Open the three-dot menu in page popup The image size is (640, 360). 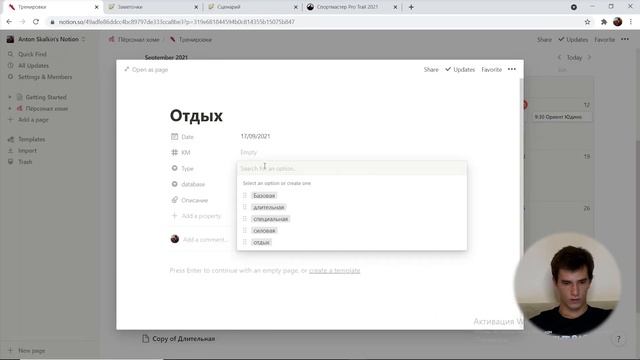click(x=511, y=69)
